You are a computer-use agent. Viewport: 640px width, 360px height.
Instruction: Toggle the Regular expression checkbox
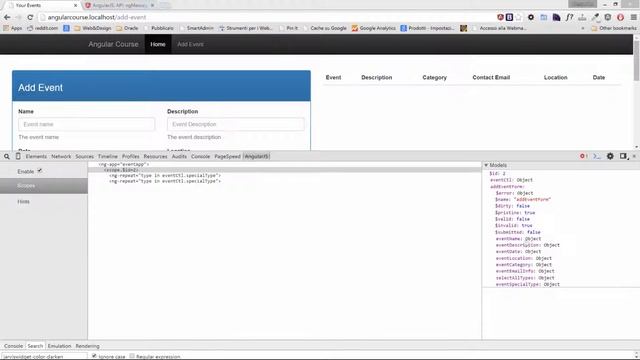point(132,356)
